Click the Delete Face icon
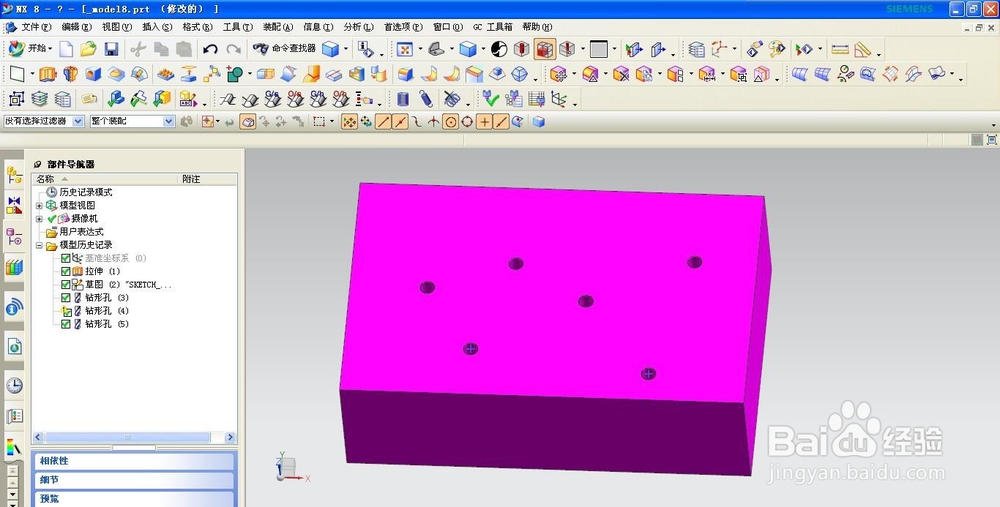This screenshot has height=507, width=1000. pos(621,75)
